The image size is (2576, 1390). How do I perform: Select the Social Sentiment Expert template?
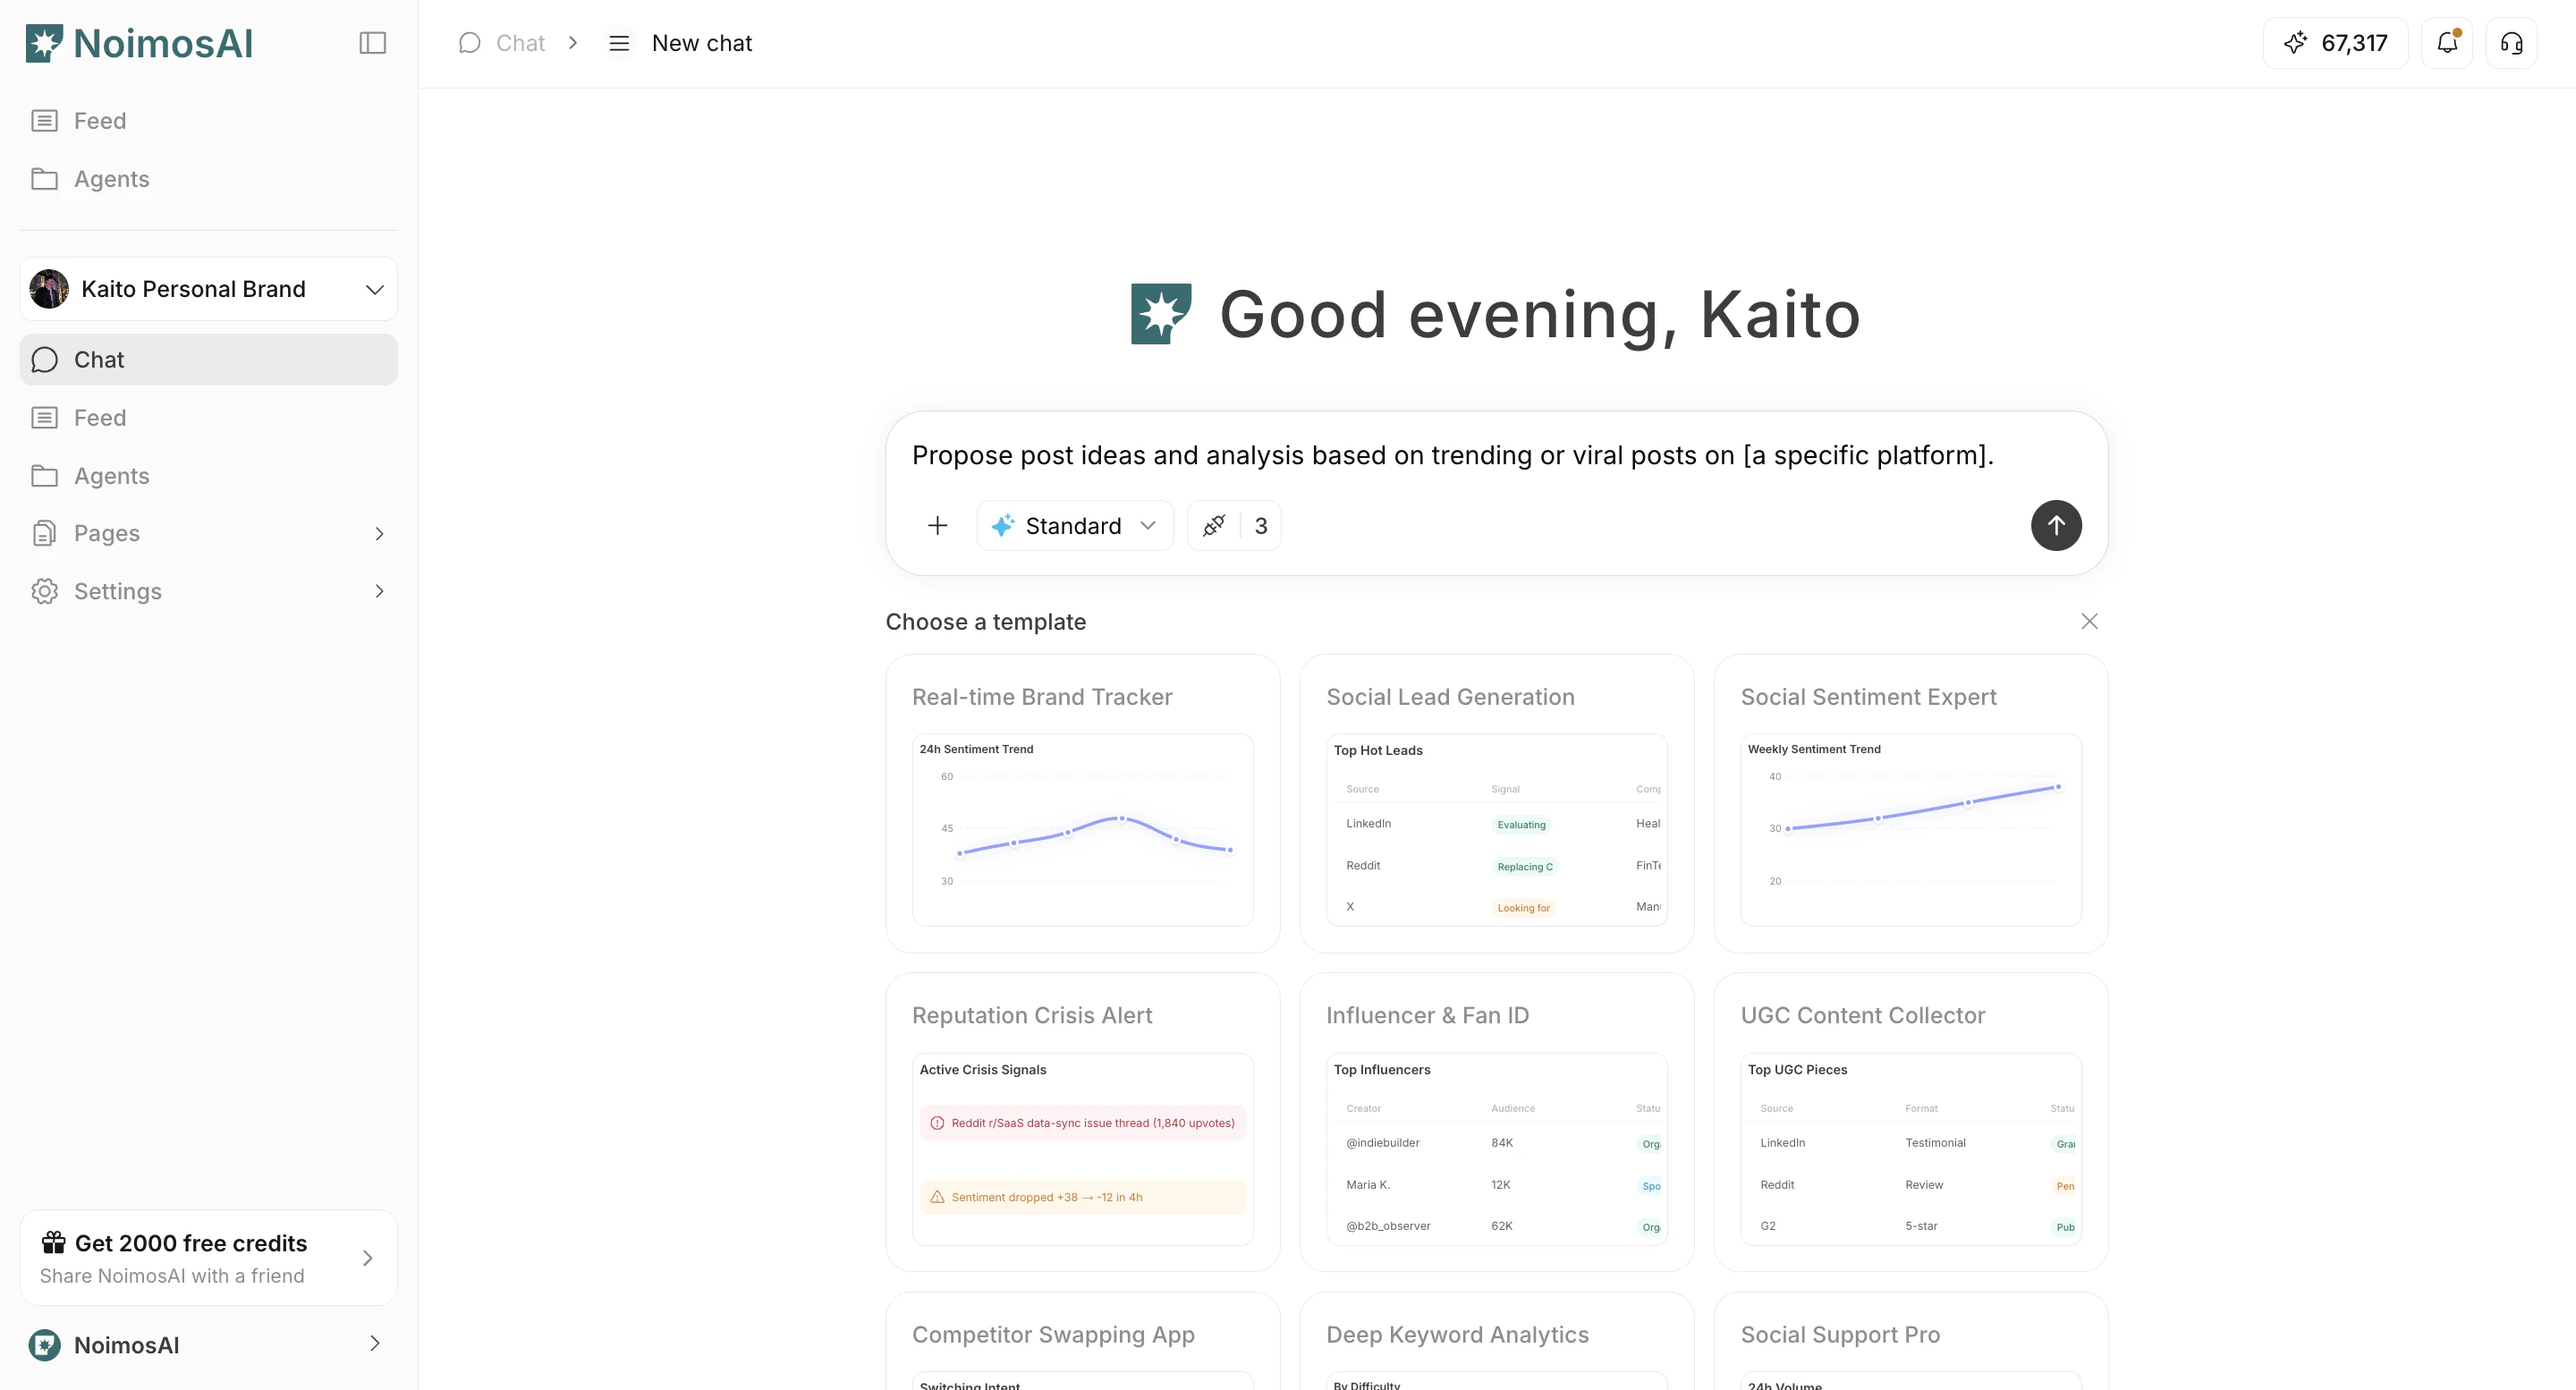pyautogui.click(x=1911, y=804)
